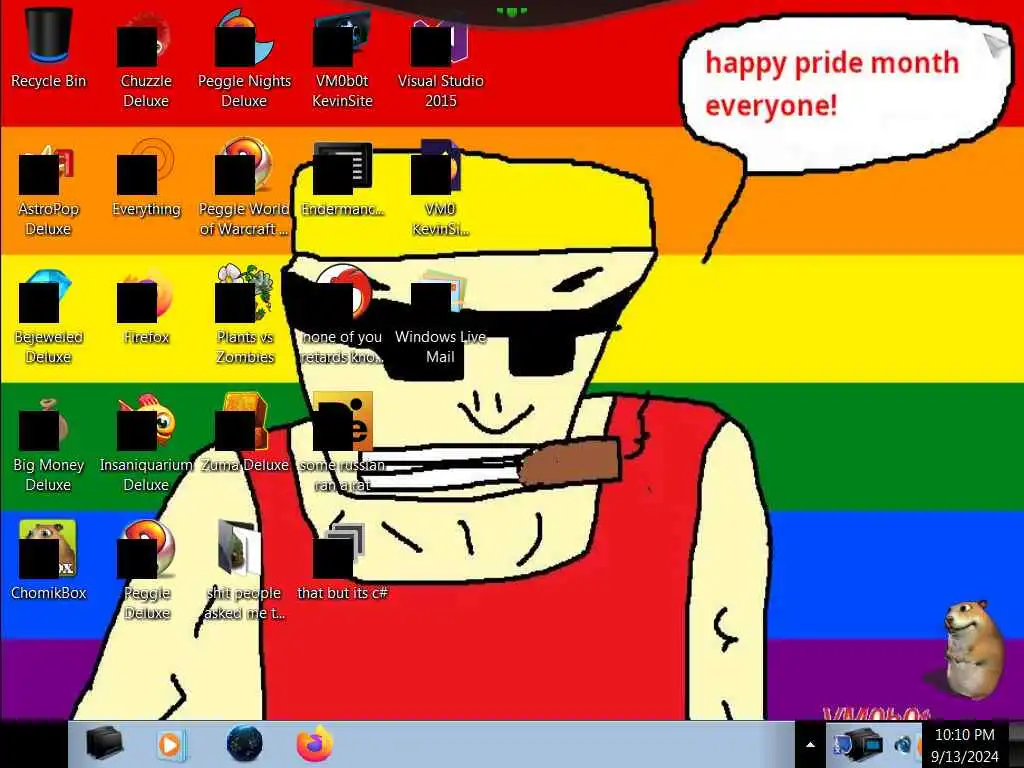This screenshot has height=768, width=1024.
Task: Open the ChomikBox desktop shortcut
Action: coord(48,560)
